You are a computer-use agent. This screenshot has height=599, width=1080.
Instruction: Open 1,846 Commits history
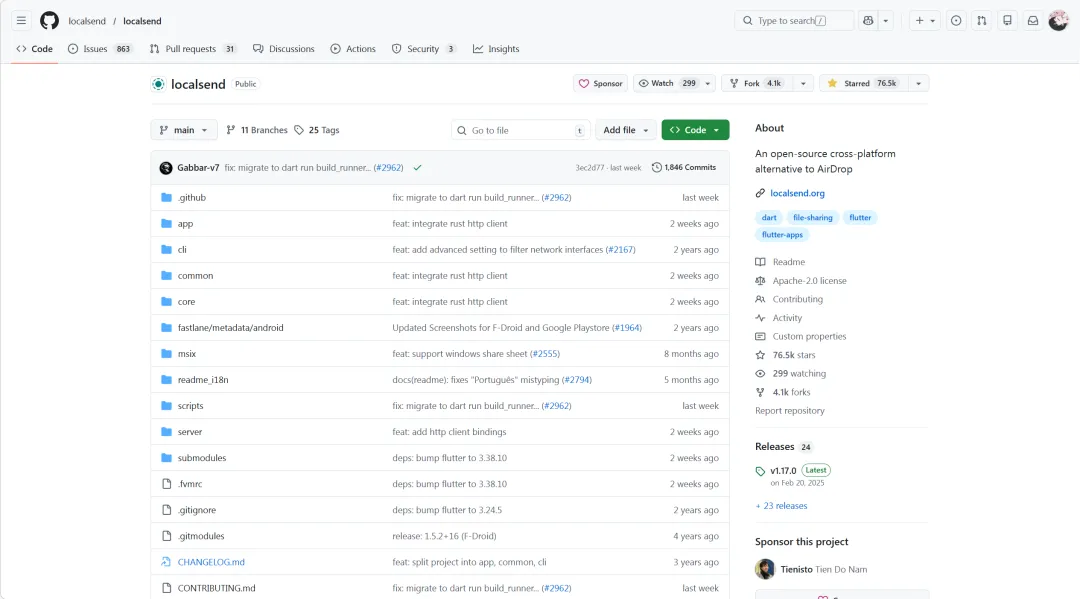click(684, 167)
